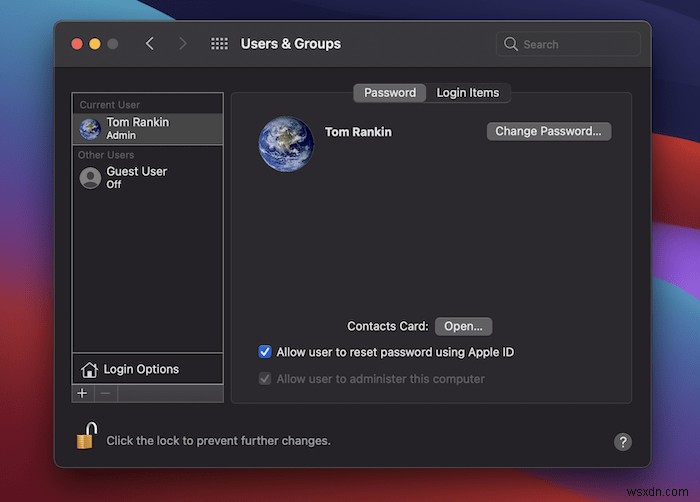Click the dimmed Allow user to administer checkbox
The width and height of the screenshot is (700, 502).
pos(265,379)
